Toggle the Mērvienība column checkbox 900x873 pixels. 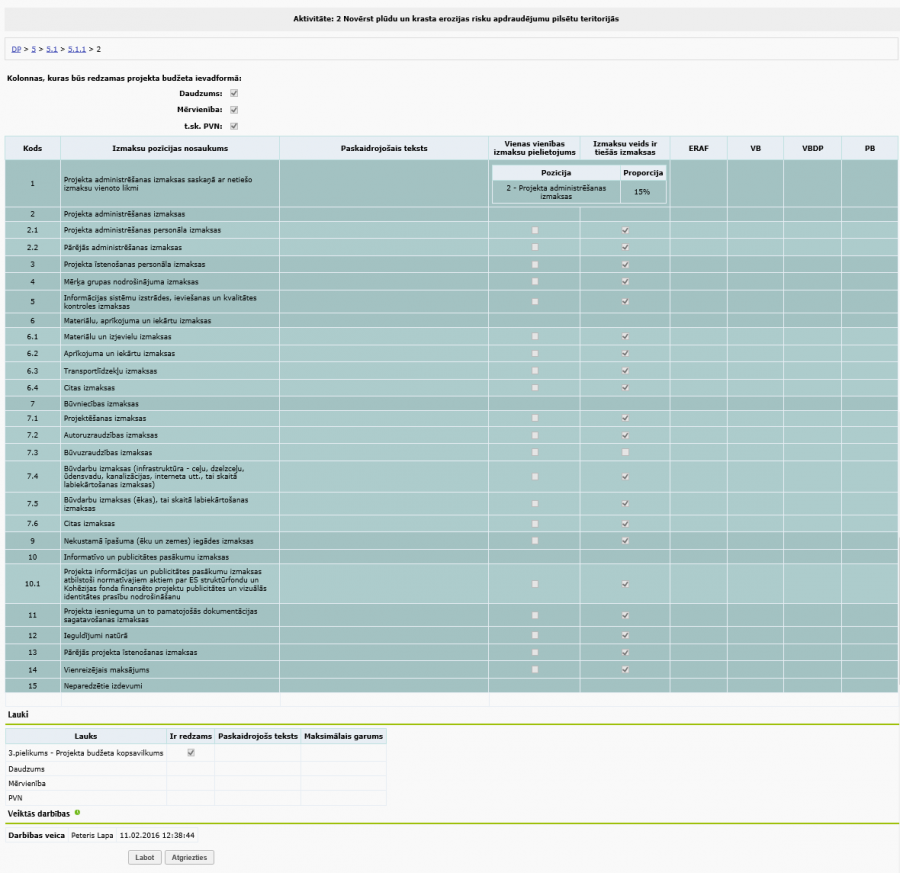(234, 109)
